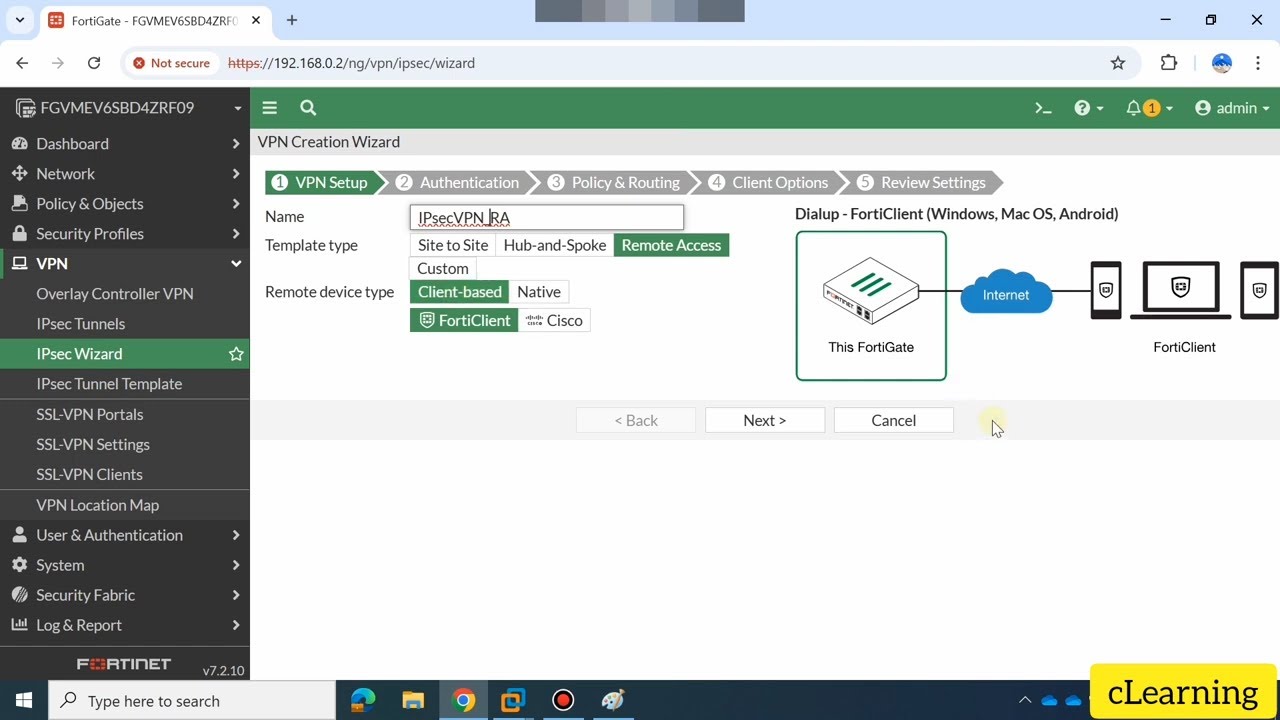Bookmark this page with the star icon

pyautogui.click(x=1118, y=63)
